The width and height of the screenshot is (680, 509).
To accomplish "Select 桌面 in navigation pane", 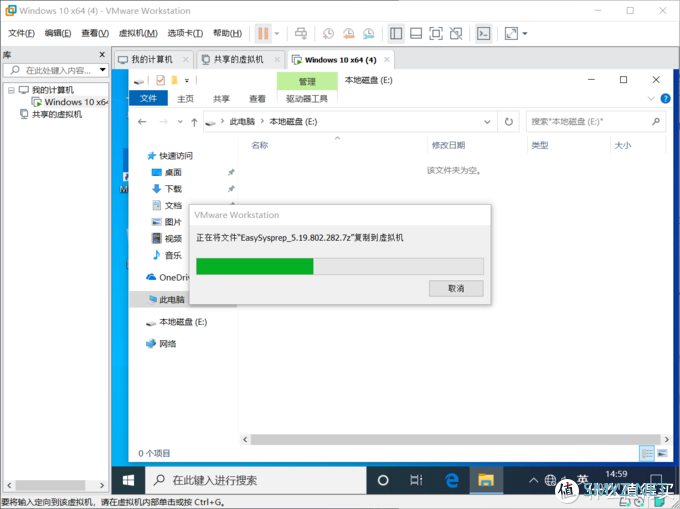I will tap(167, 172).
